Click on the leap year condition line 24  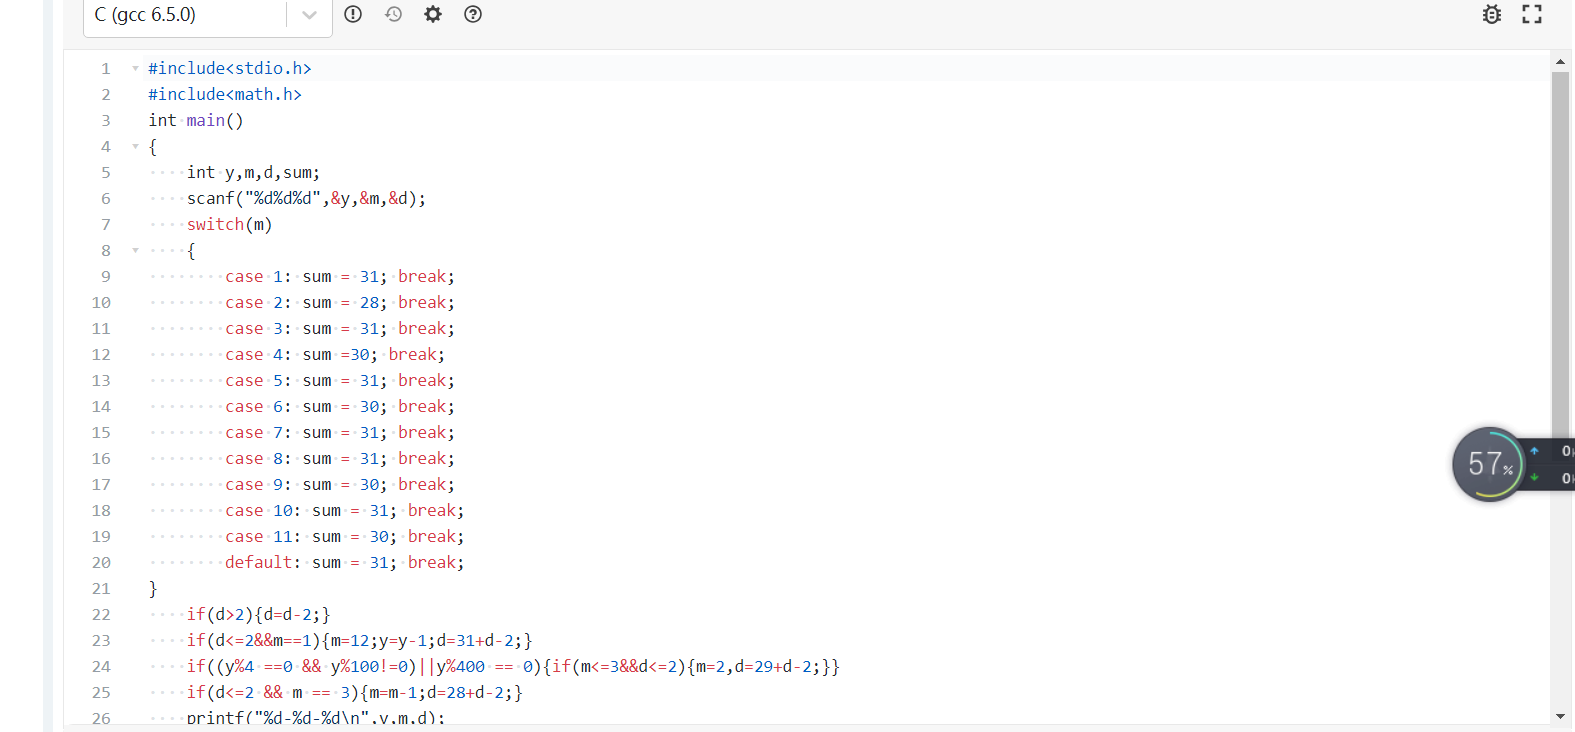(x=514, y=666)
